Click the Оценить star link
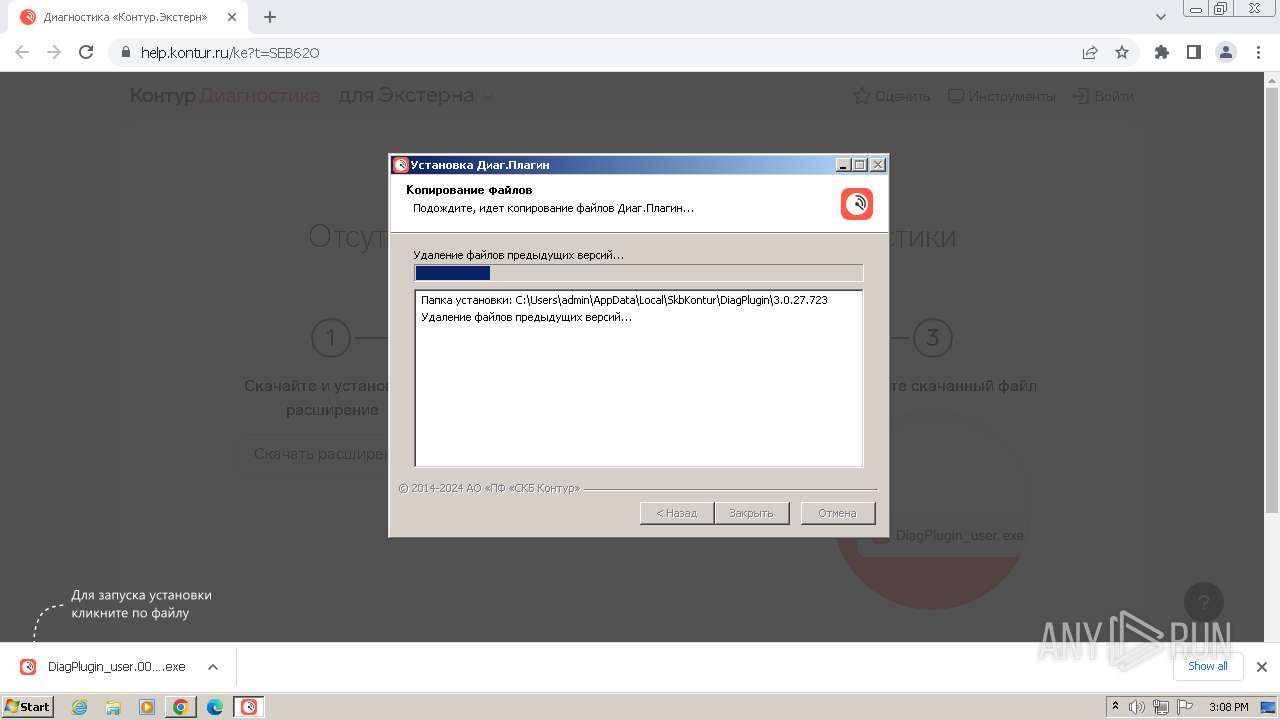Image resolution: width=1280 pixels, height=720 pixels. (891, 96)
